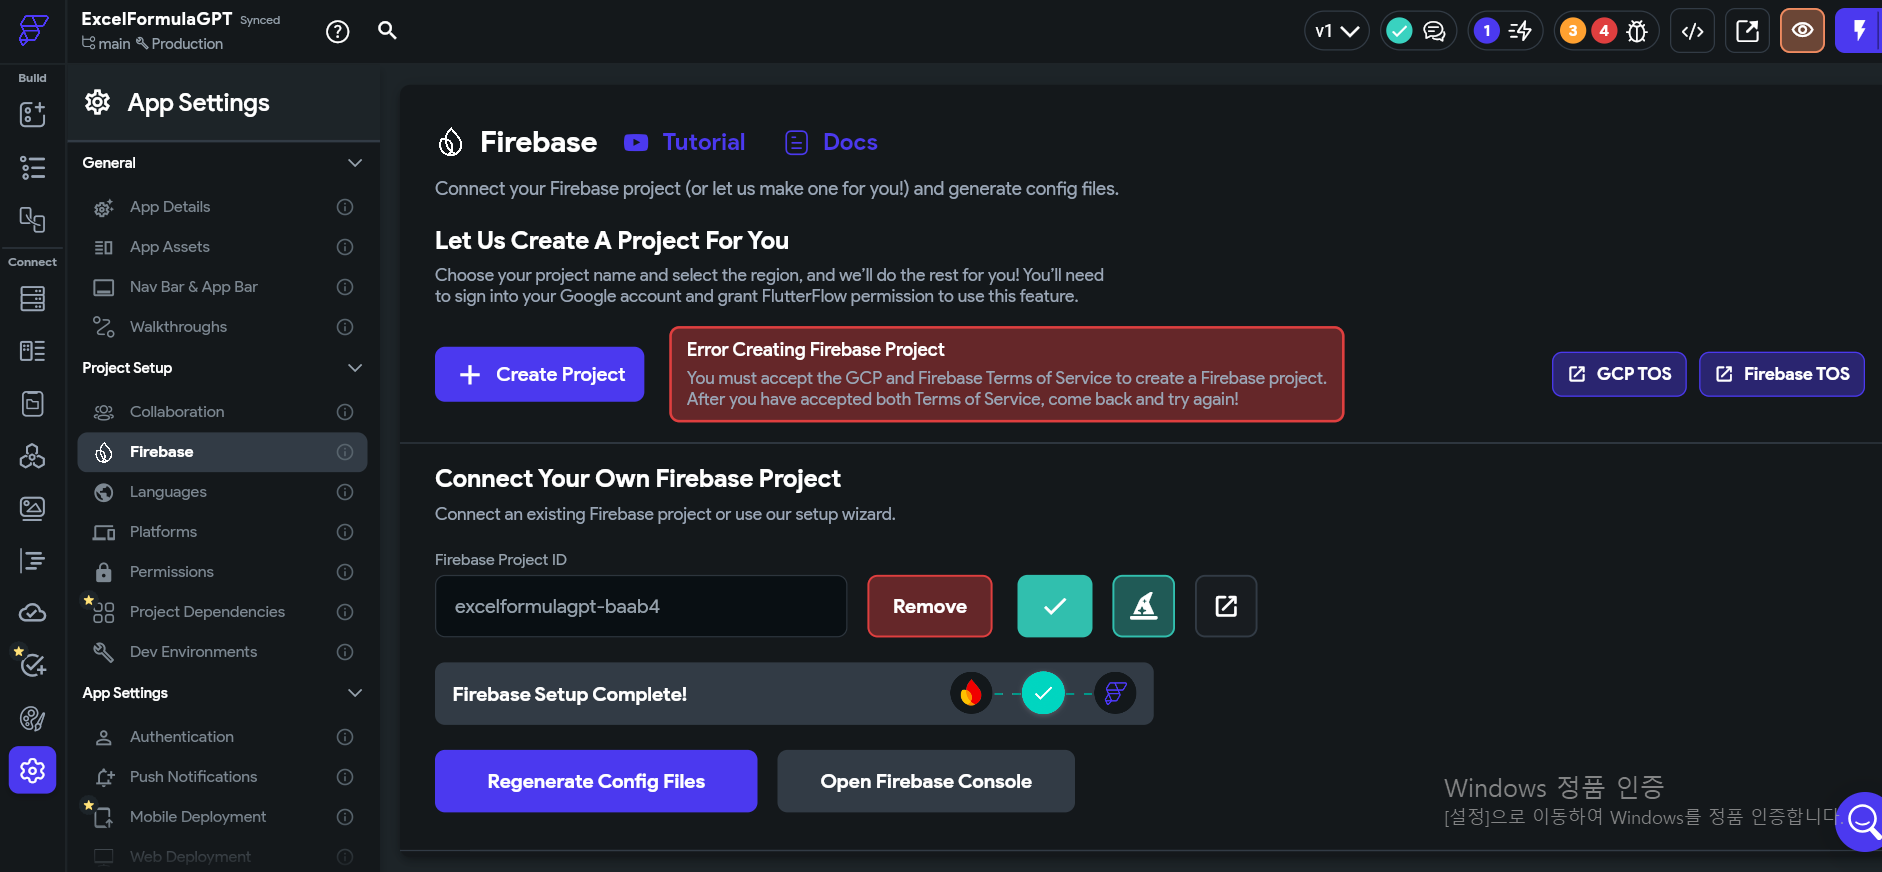This screenshot has height=872, width=1882.
Task: Click the FlutterFlow logo icon
Action: (33, 30)
